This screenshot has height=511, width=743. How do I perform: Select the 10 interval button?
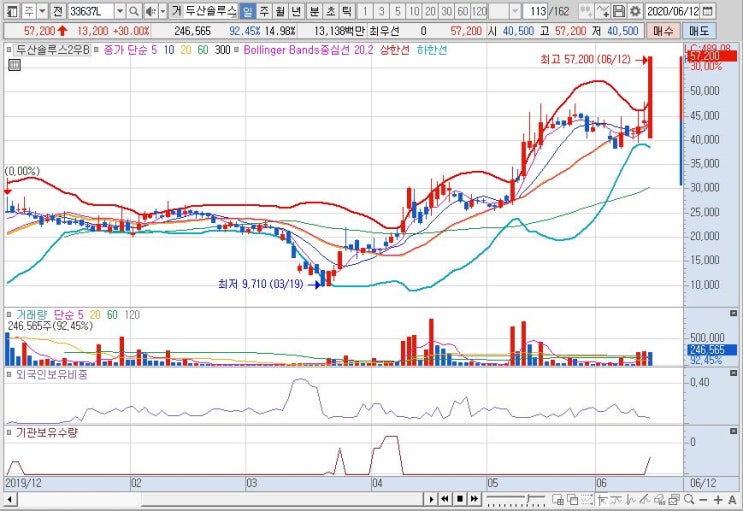[414, 10]
